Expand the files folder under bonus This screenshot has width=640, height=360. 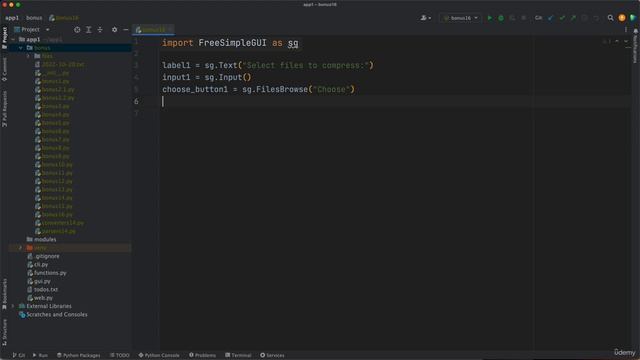[x=28, y=56]
